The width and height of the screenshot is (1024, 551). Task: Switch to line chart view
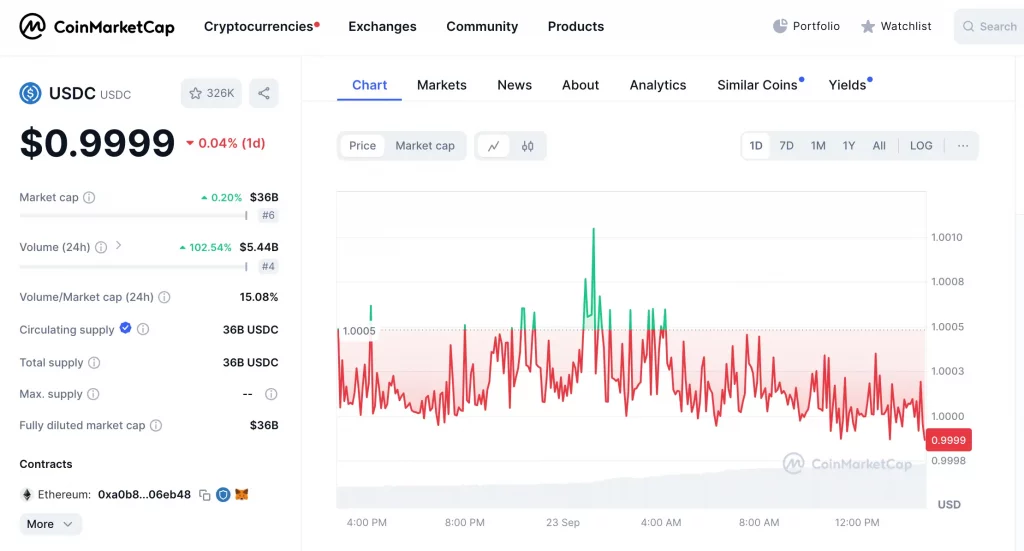pos(494,146)
